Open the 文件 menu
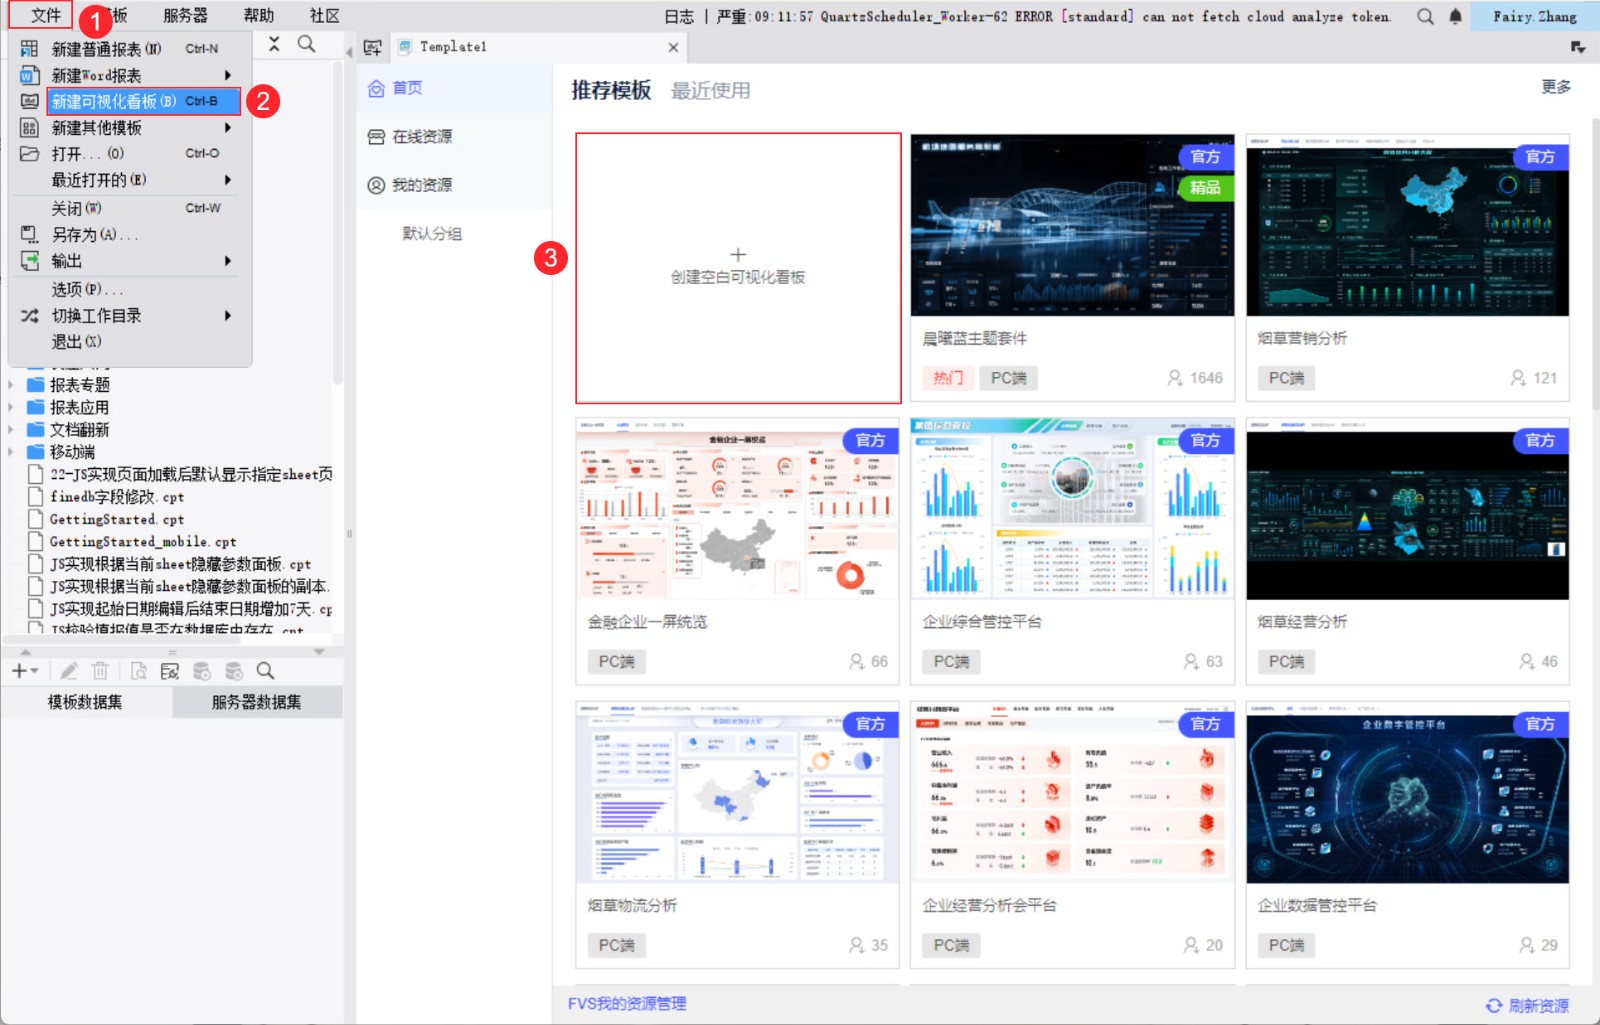 coord(45,15)
